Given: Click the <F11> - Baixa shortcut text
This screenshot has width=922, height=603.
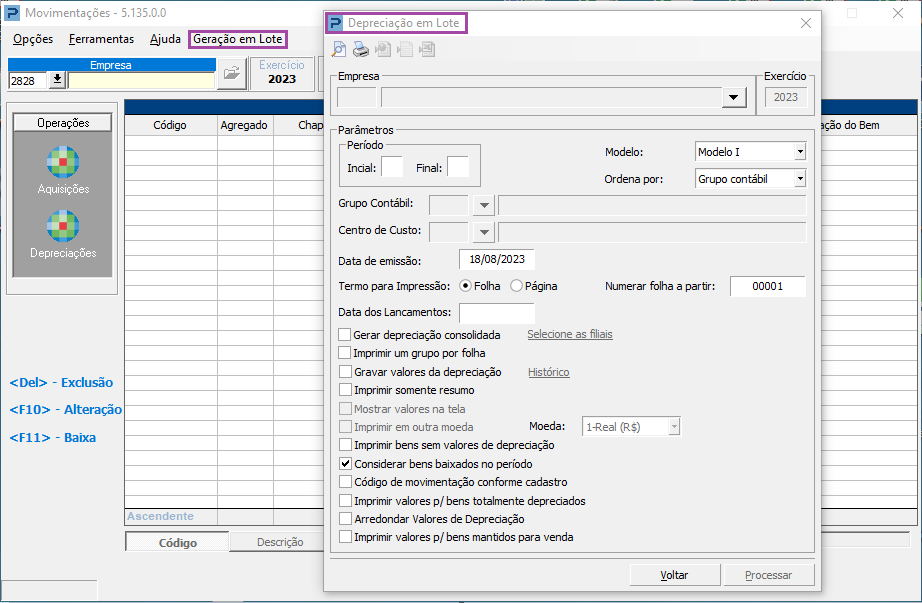Looking at the screenshot, I should [x=52, y=438].
